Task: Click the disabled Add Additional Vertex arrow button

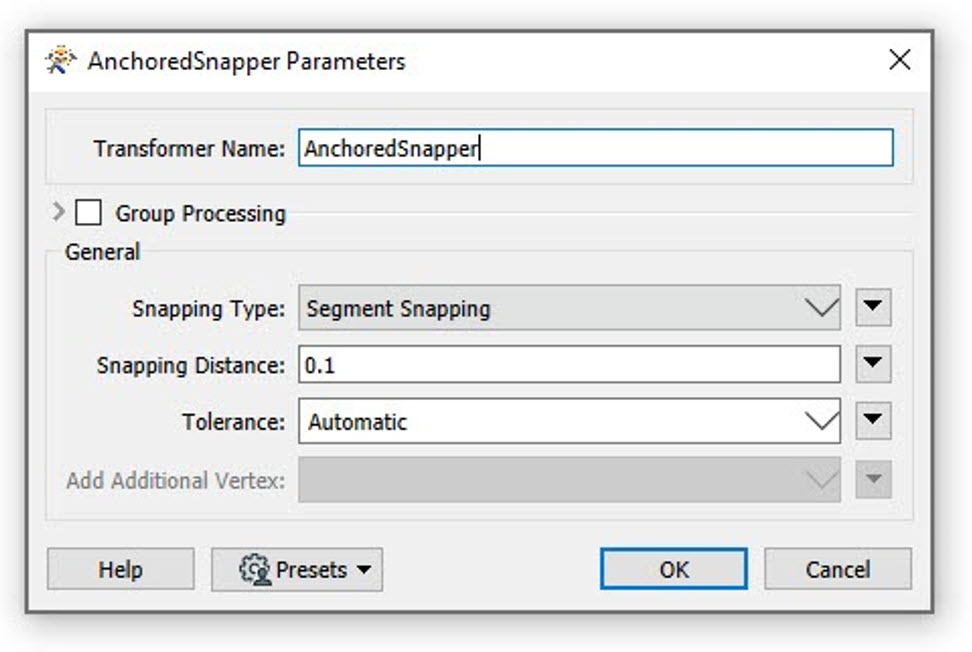Action: (873, 479)
